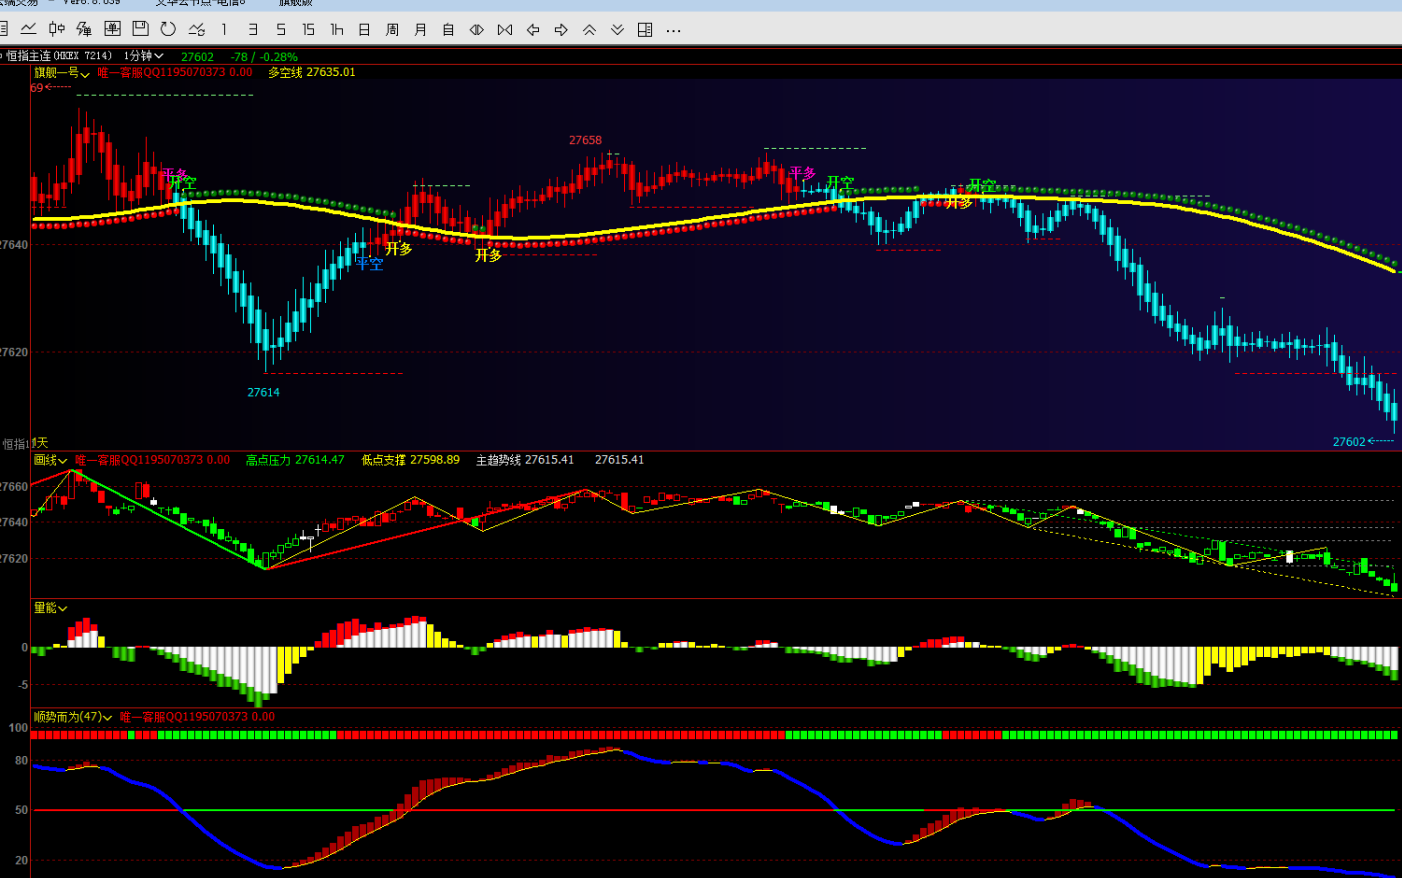Switch to monthly (月) period
Image resolution: width=1402 pixels, height=878 pixels.
pyautogui.click(x=420, y=29)
